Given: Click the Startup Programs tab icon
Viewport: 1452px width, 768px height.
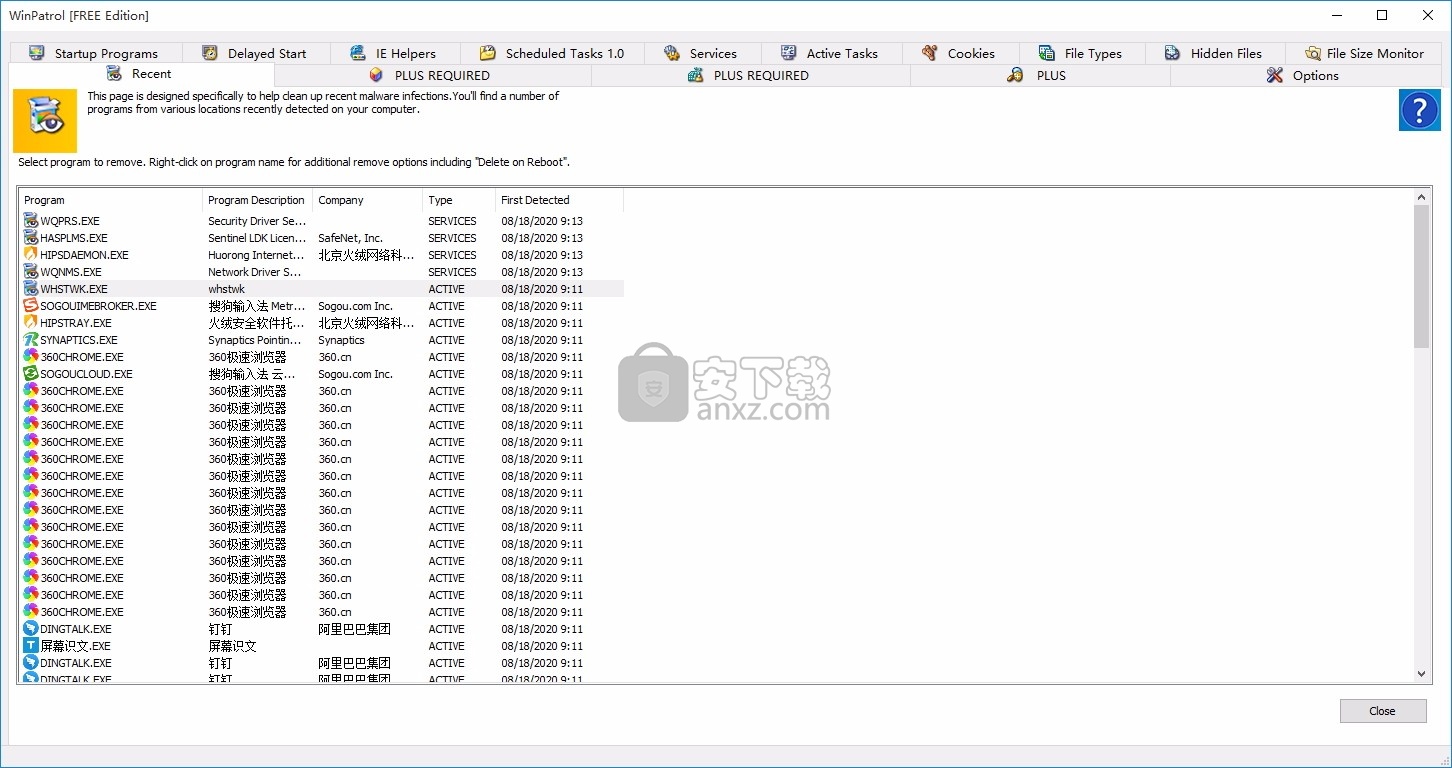Looking at the screenshot, I should click(x=37, y=53).
